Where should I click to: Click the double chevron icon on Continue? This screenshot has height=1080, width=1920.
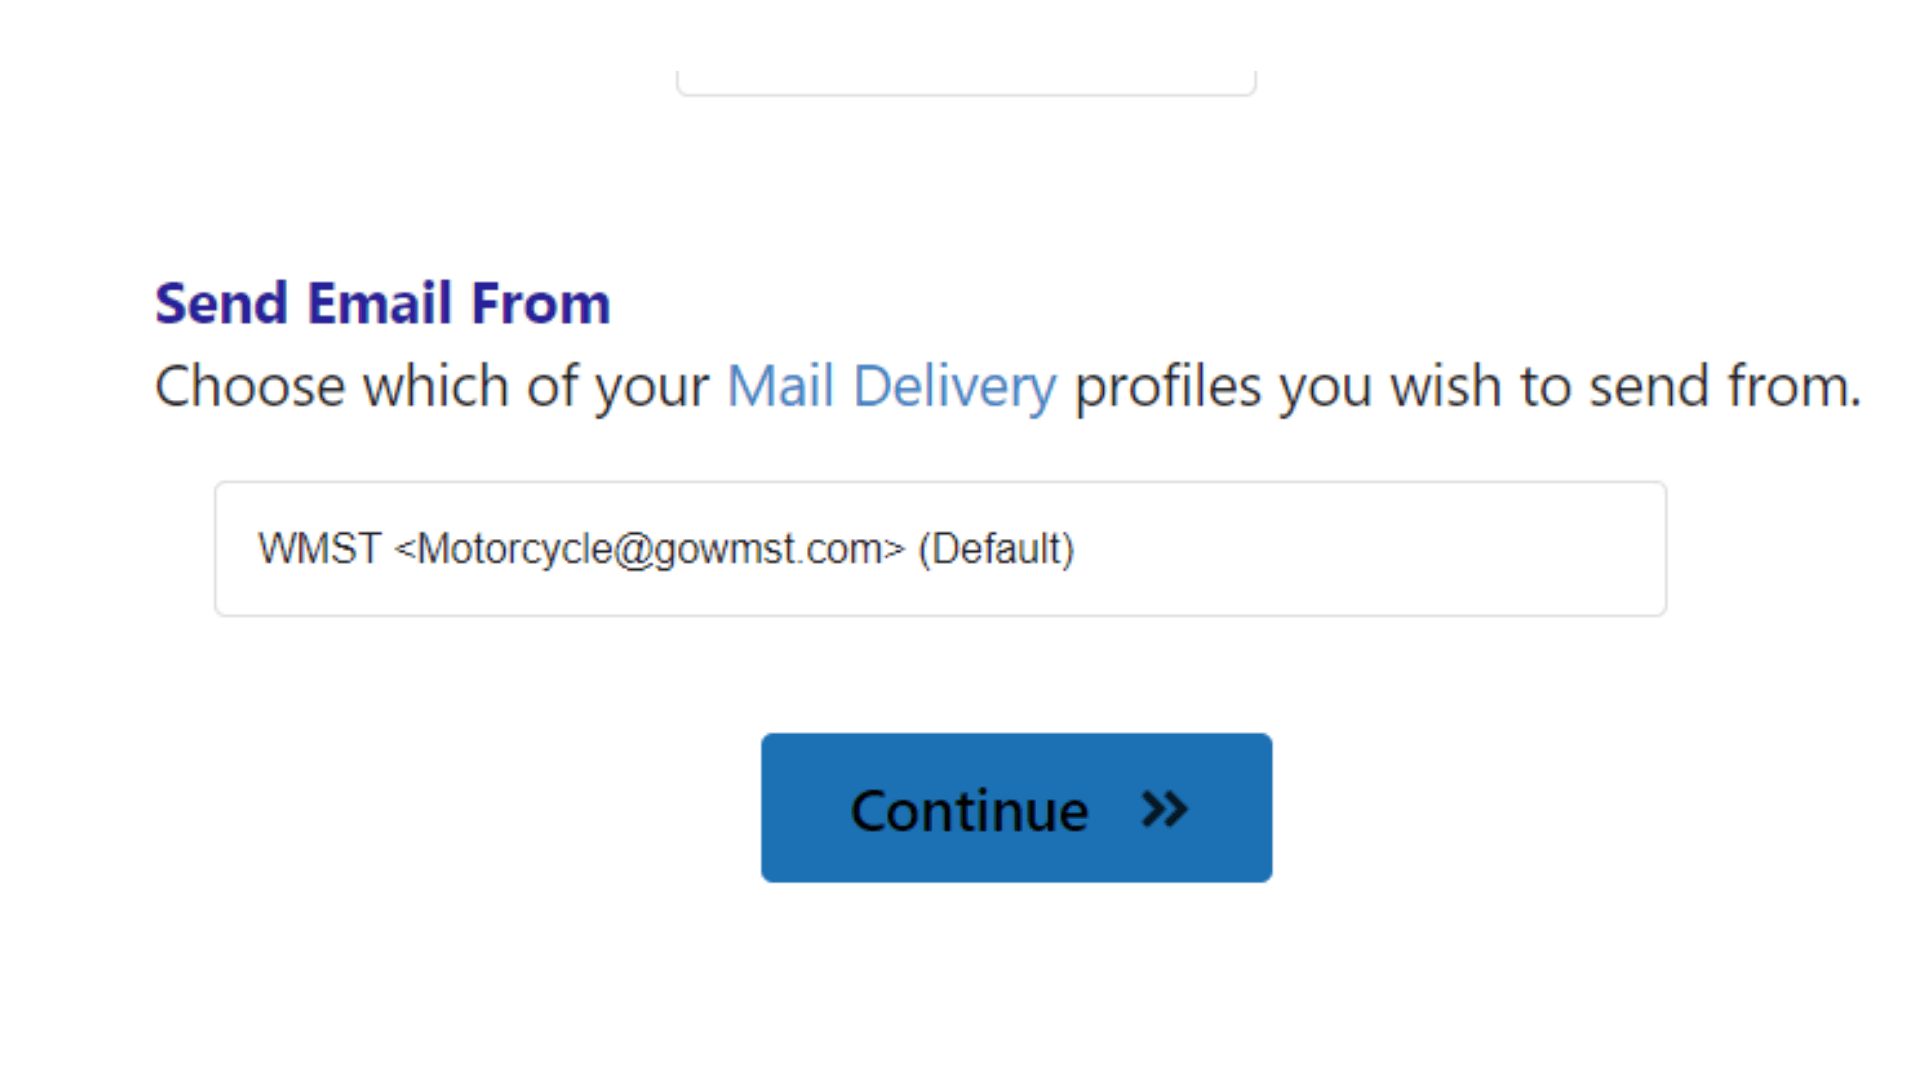1165,809
